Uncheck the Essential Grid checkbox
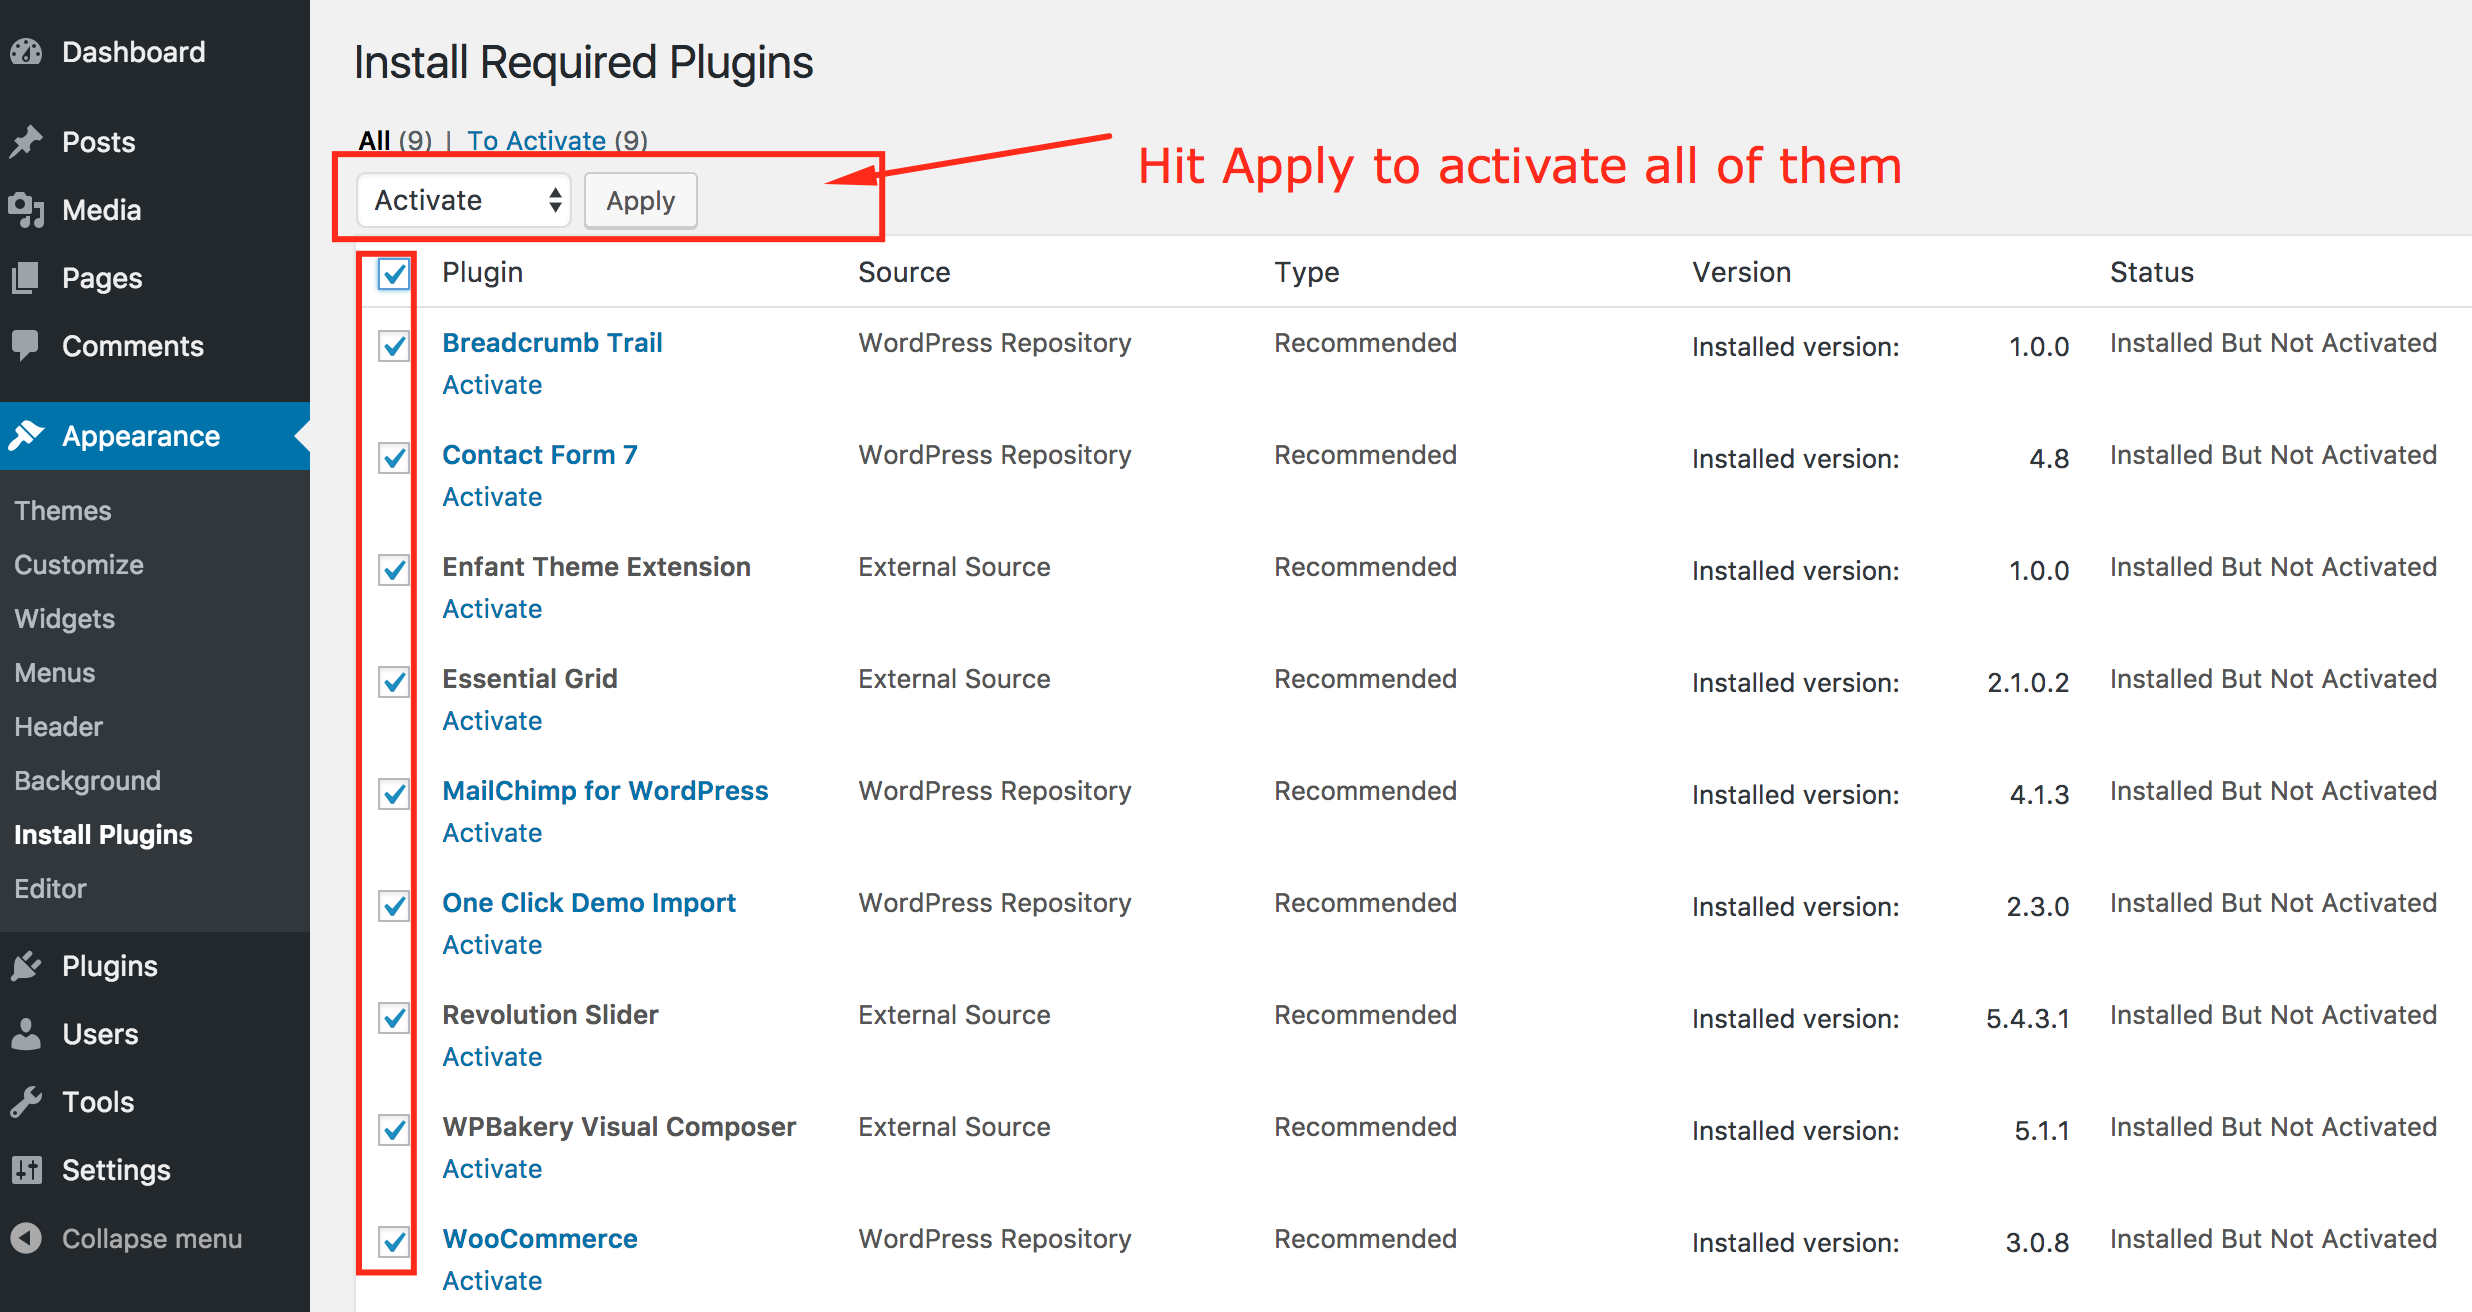Viewport: 2472px width, 1312px height. 394,682
